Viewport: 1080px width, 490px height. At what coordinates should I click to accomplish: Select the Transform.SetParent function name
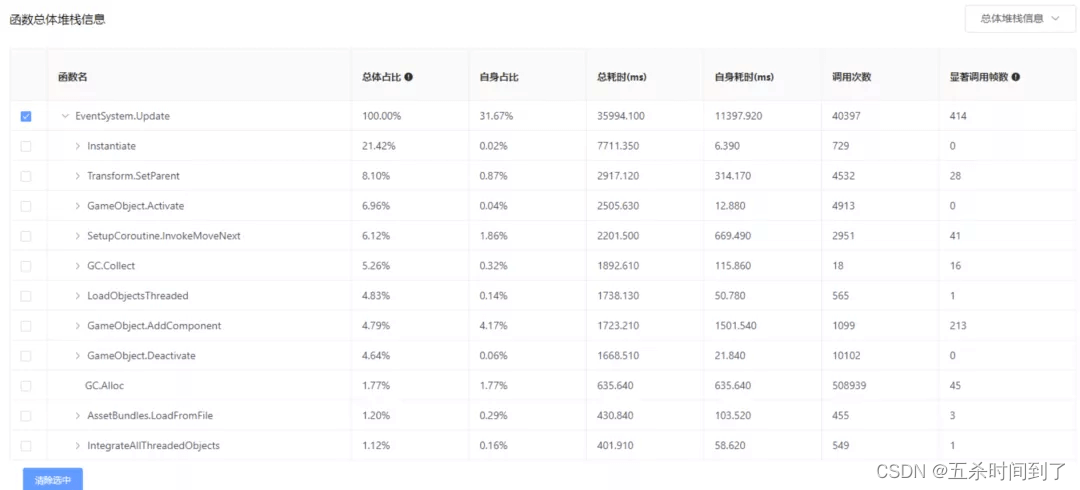[134, 176]
